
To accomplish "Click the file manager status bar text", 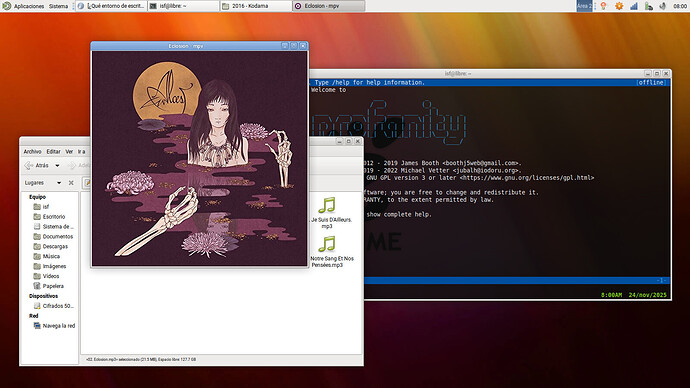I will [x=141, y=359].
